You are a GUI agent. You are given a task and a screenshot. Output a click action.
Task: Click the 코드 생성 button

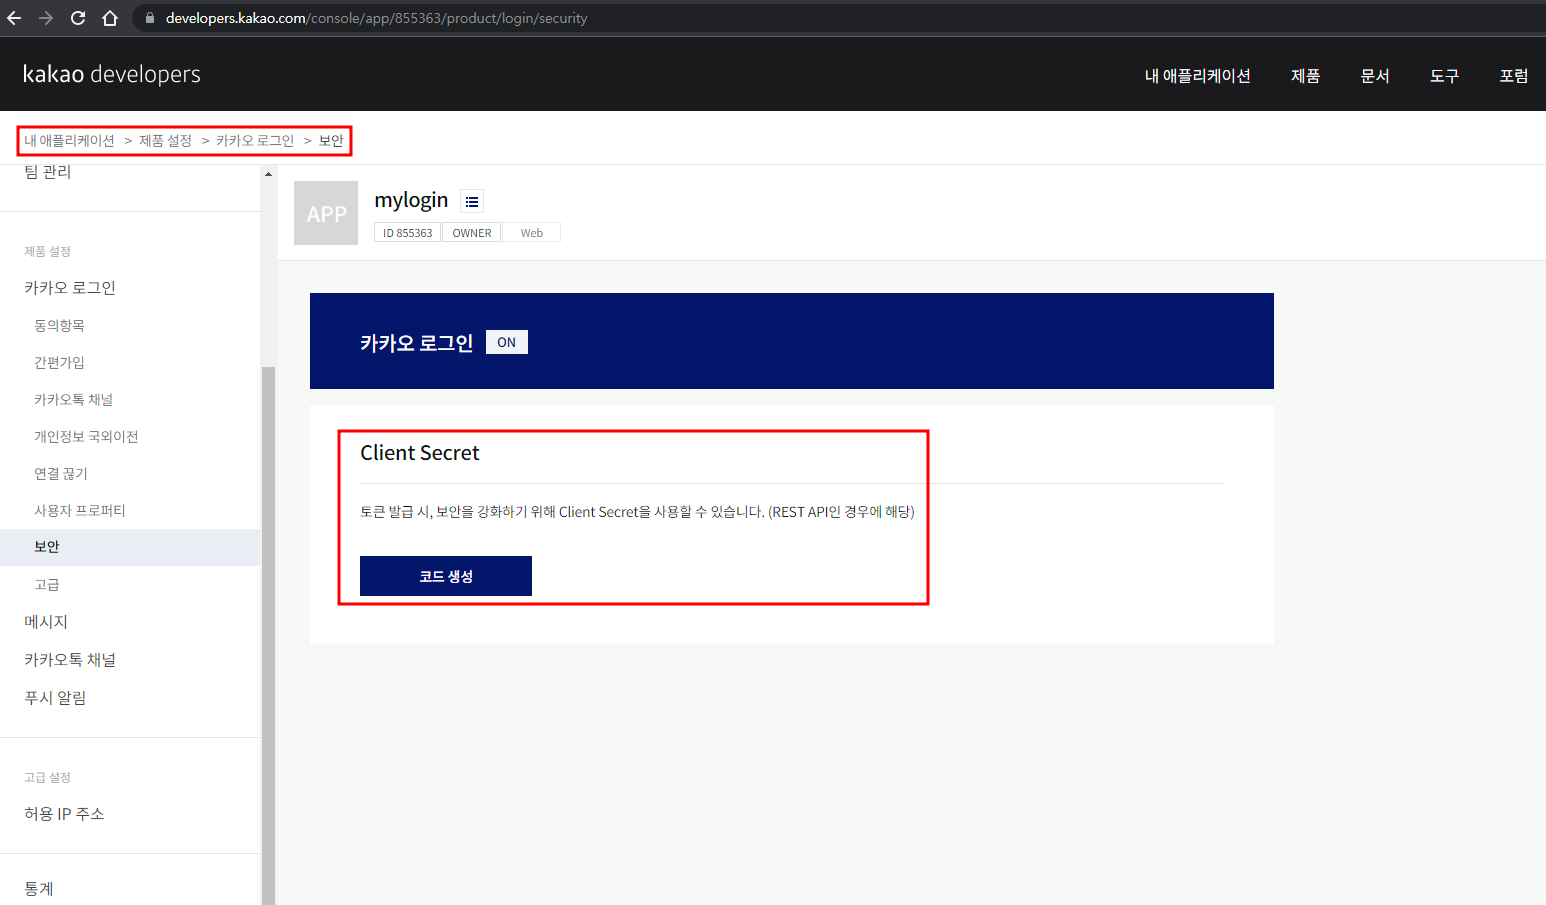click(446, 576)
